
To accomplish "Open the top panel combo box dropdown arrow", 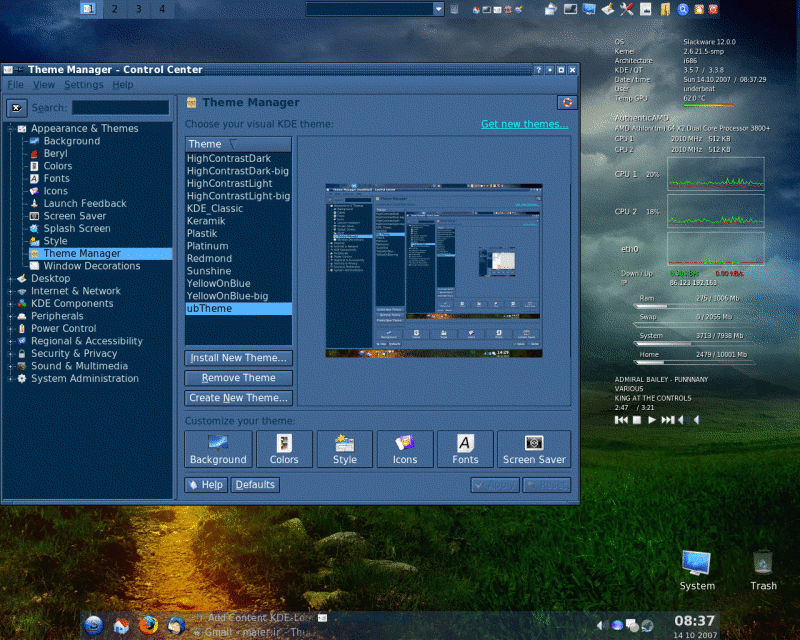I will (x=438, y=9).
